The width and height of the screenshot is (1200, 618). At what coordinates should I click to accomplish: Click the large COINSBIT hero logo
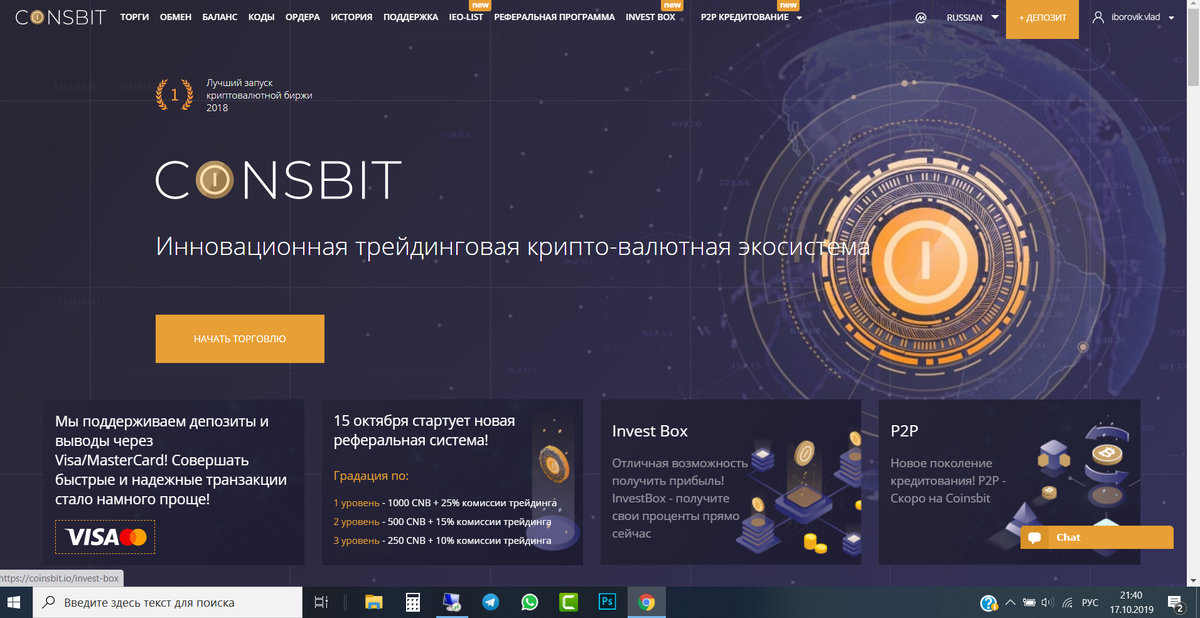coord(278,179)
